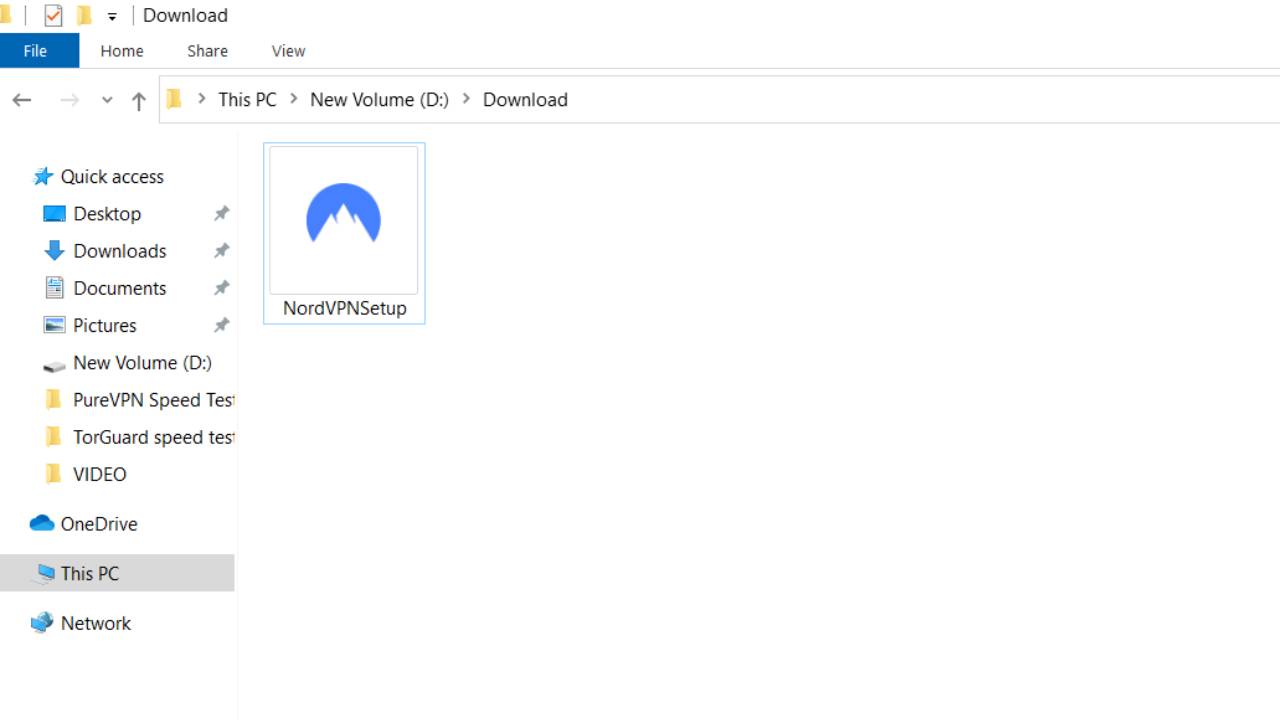Click the Properties checkmark quick access icon
Screen dimensions: 1280x720
(x=53, y=15)
